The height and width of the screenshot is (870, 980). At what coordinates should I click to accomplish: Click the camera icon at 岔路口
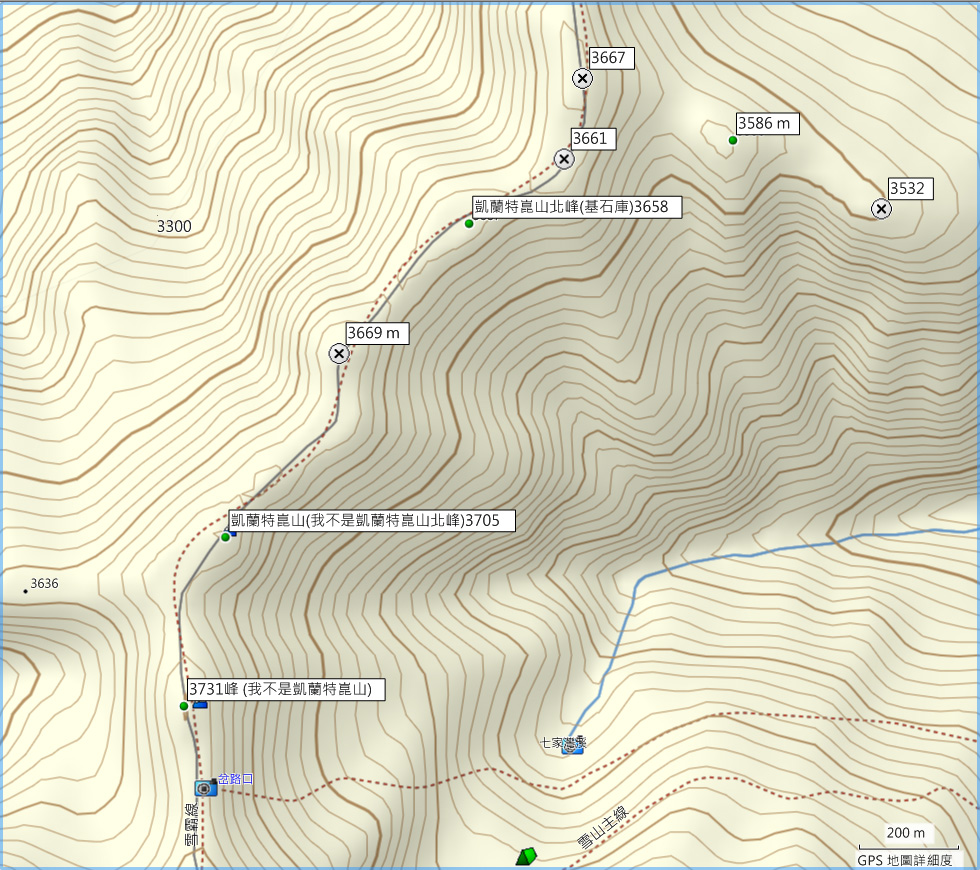click(205, 788)
